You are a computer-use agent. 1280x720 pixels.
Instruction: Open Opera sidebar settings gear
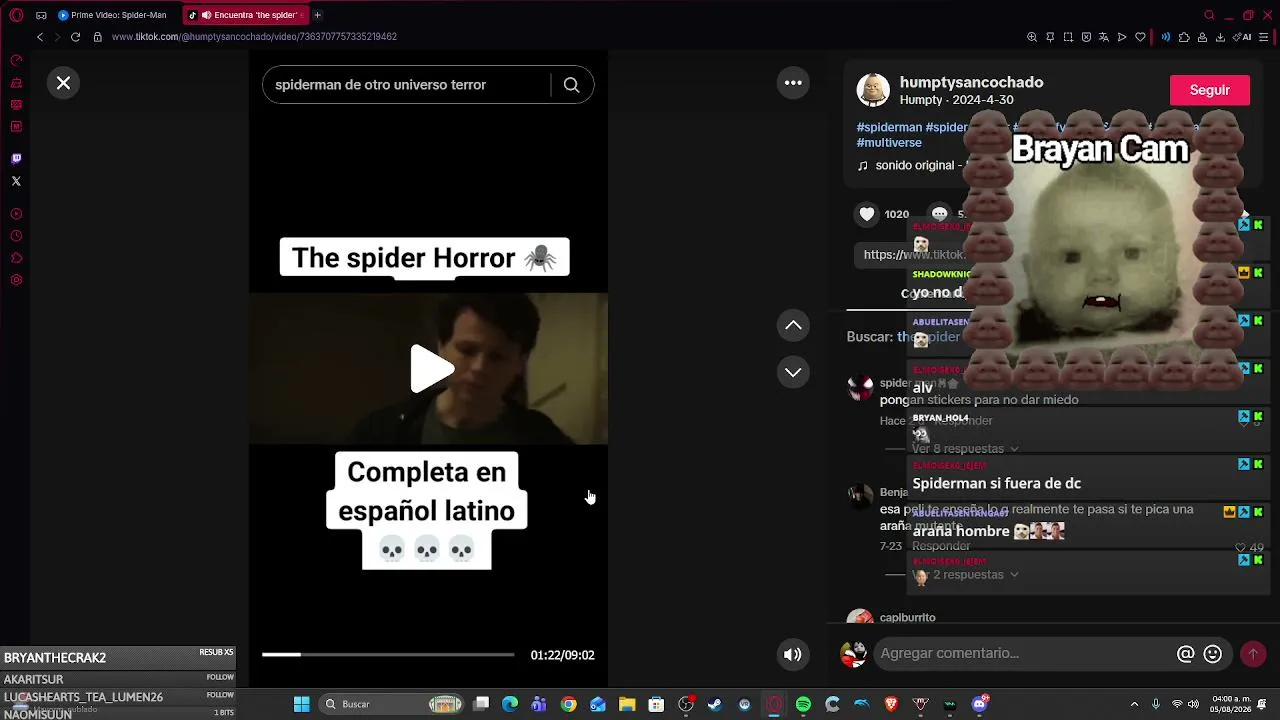pyautogui.click(x=16, y=280)
